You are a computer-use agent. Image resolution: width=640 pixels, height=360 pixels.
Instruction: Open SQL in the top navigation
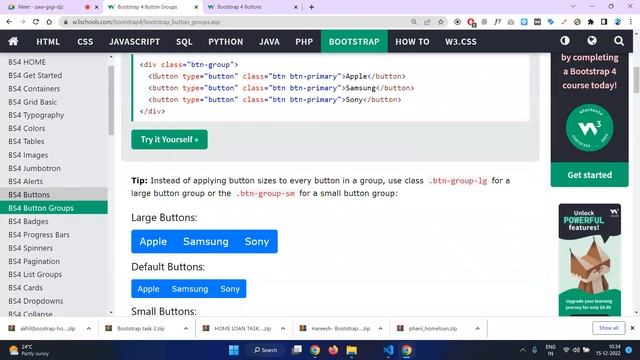184,42
